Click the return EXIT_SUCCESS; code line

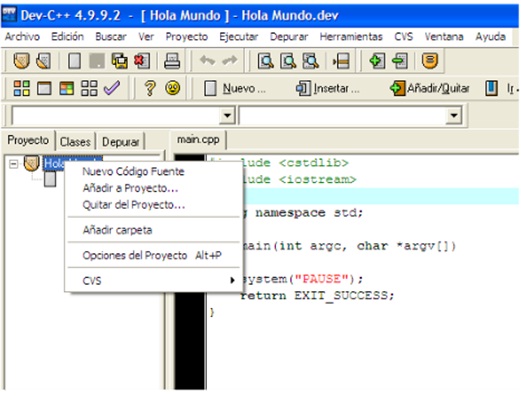point(318,295)
